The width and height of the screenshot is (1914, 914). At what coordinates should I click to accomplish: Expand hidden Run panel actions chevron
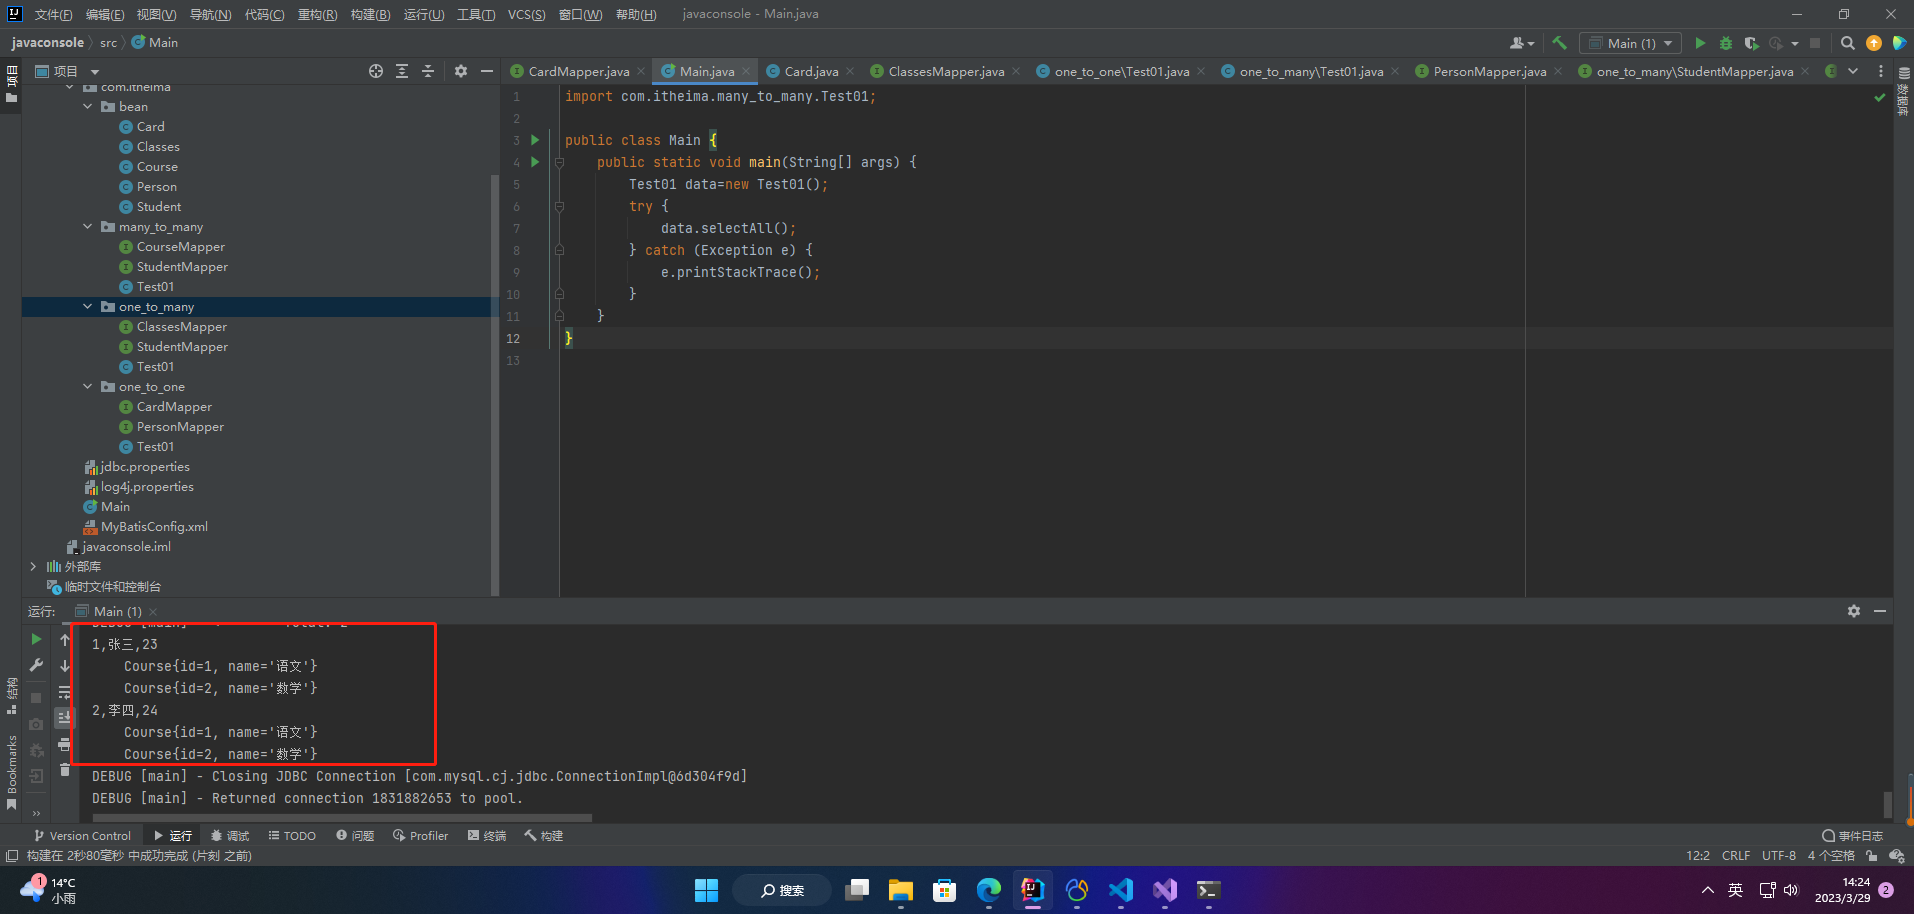pos(36,814)
